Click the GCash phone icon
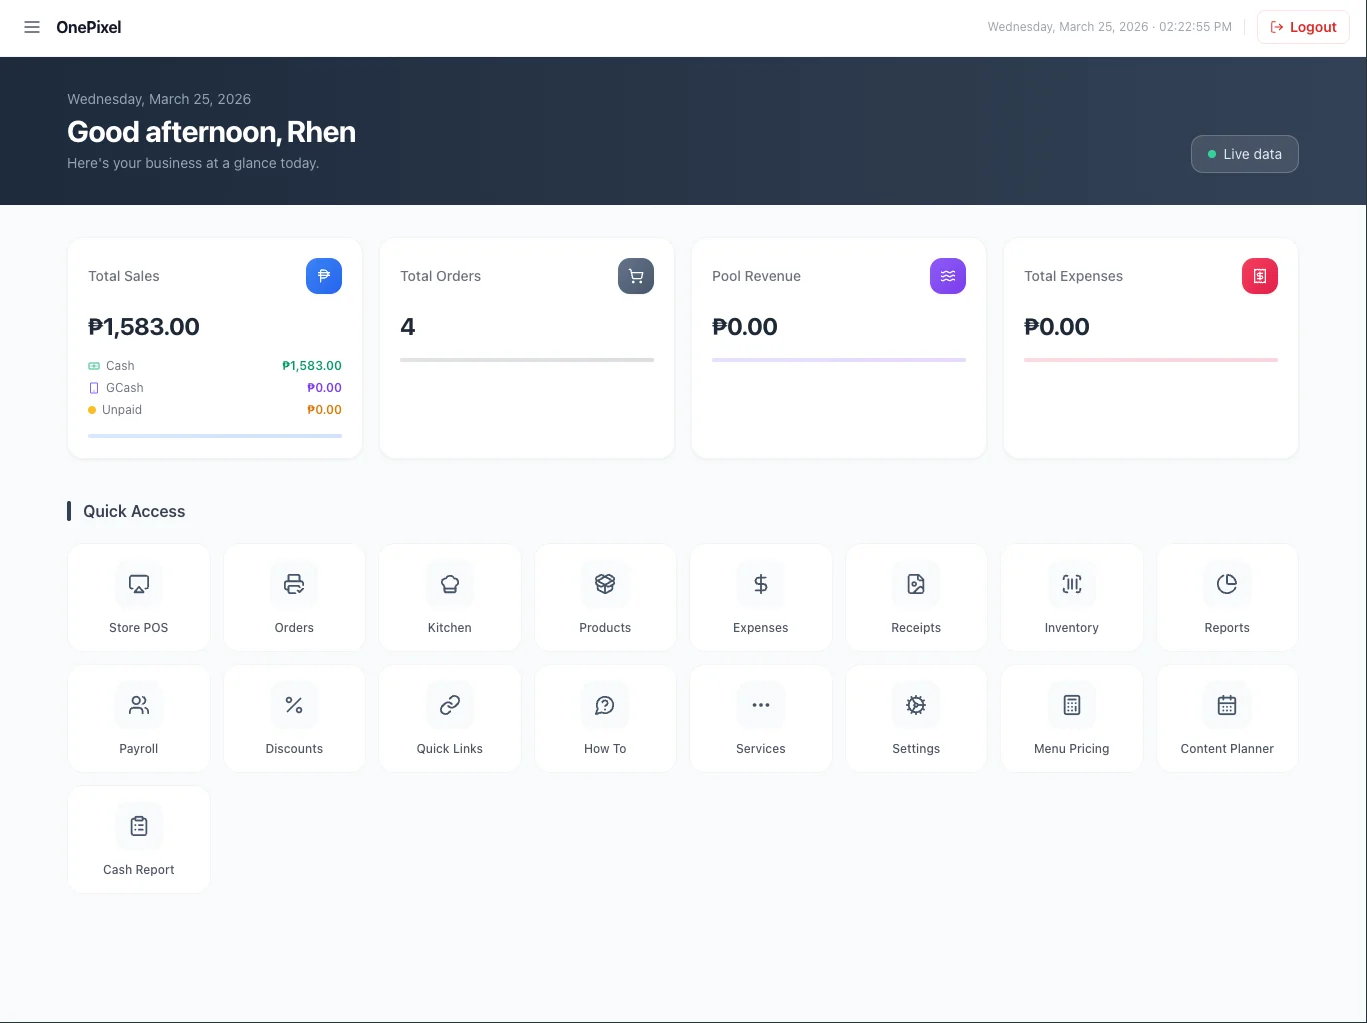1367x1023 pixels. 94,388
